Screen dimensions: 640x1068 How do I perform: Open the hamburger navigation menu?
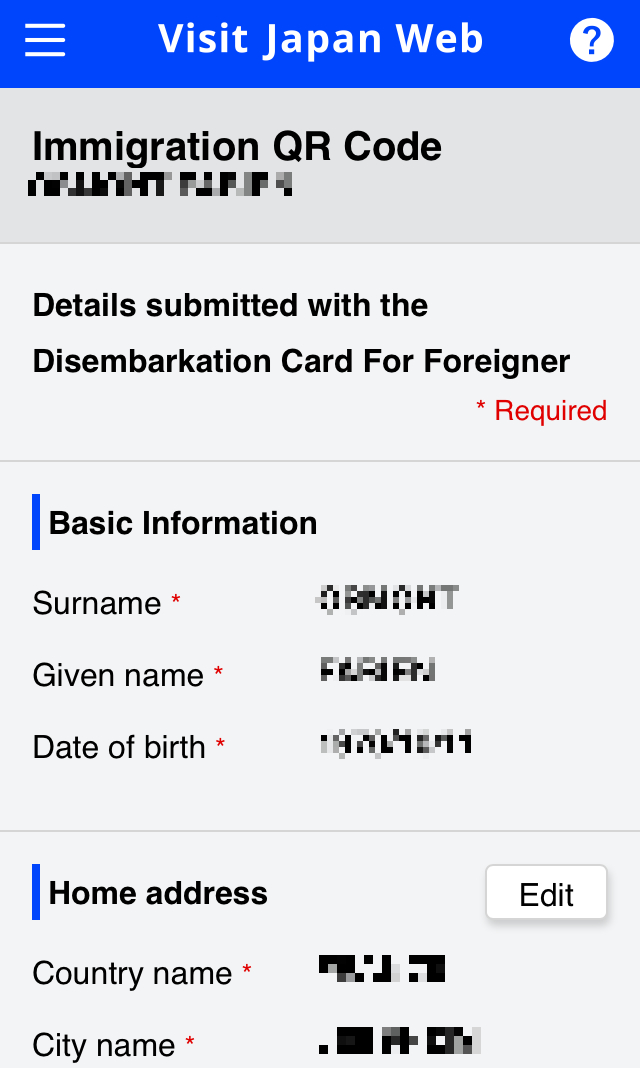pos(45,41)
